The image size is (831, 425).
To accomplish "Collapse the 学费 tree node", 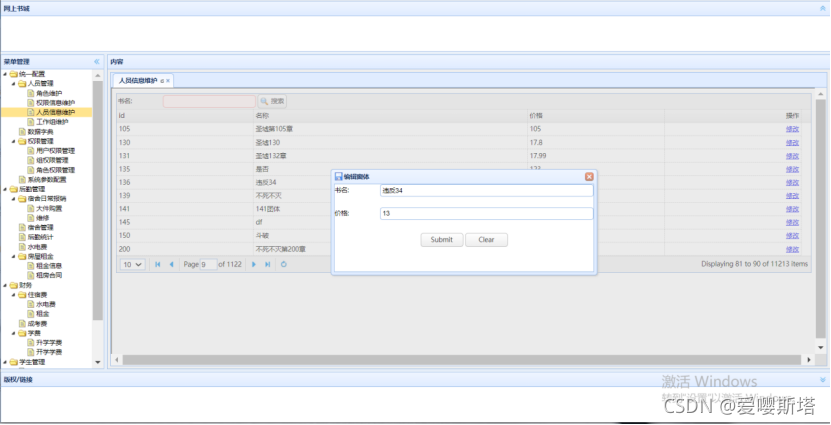I will [13, 333].
